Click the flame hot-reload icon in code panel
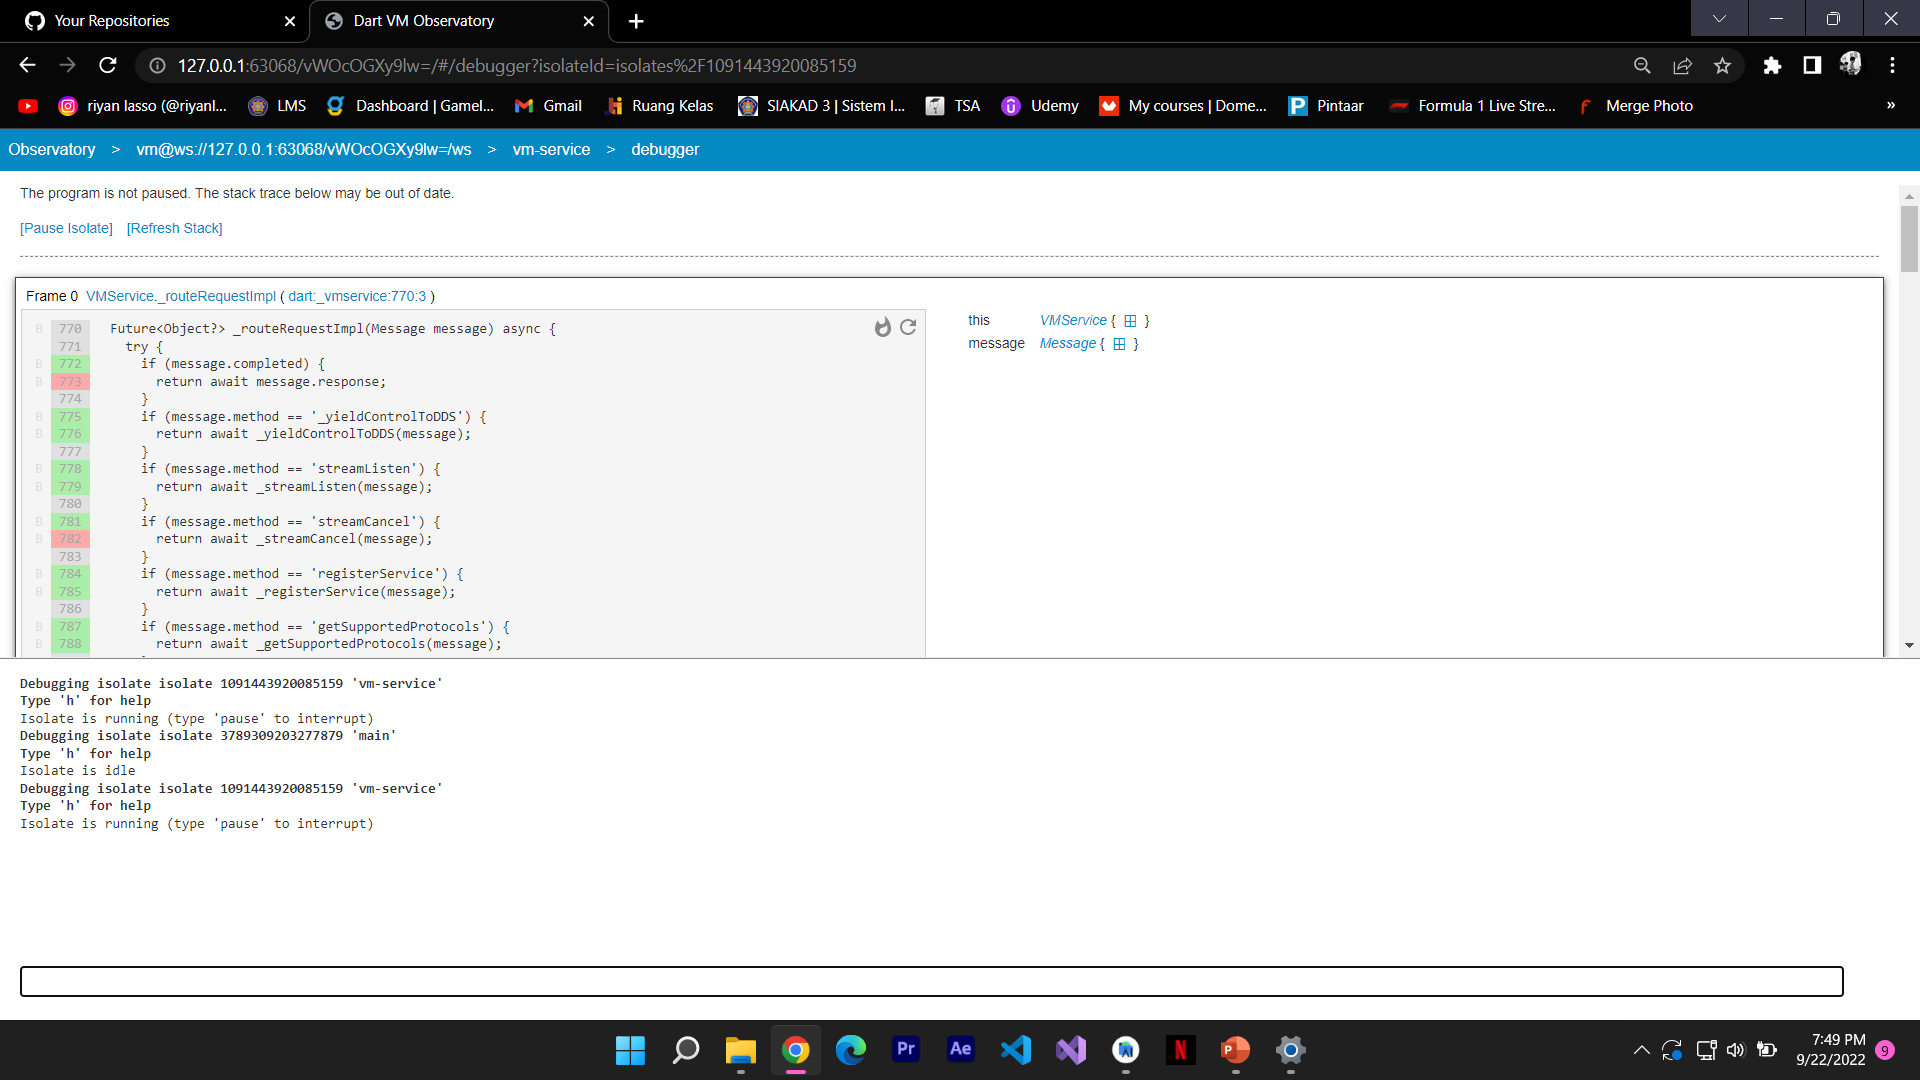The image size is (1920, 1080). click(x=882, y=328)
